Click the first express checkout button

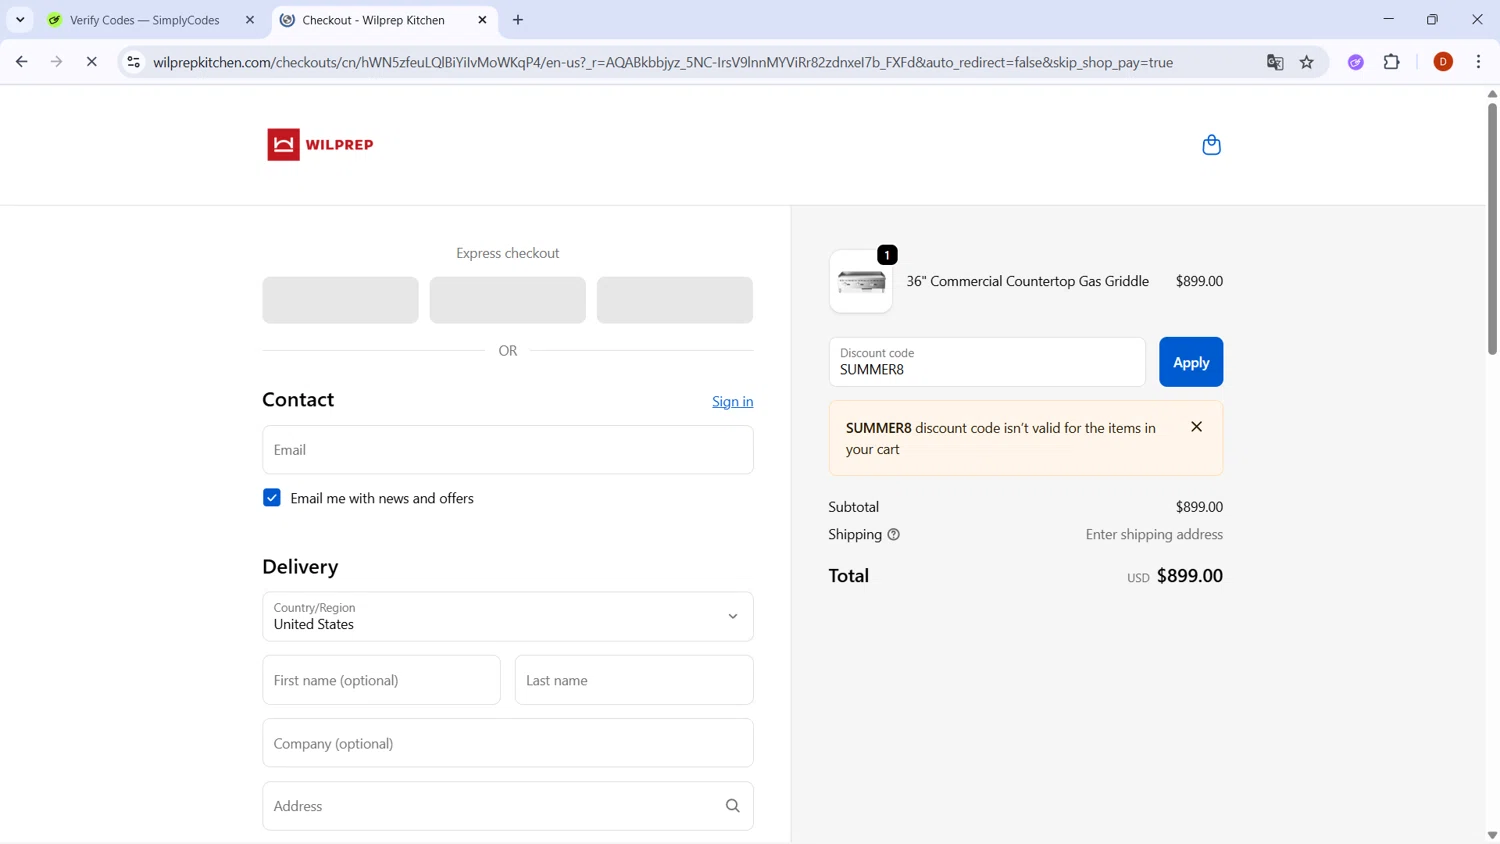pyautogui.click(x=341, y=300)
